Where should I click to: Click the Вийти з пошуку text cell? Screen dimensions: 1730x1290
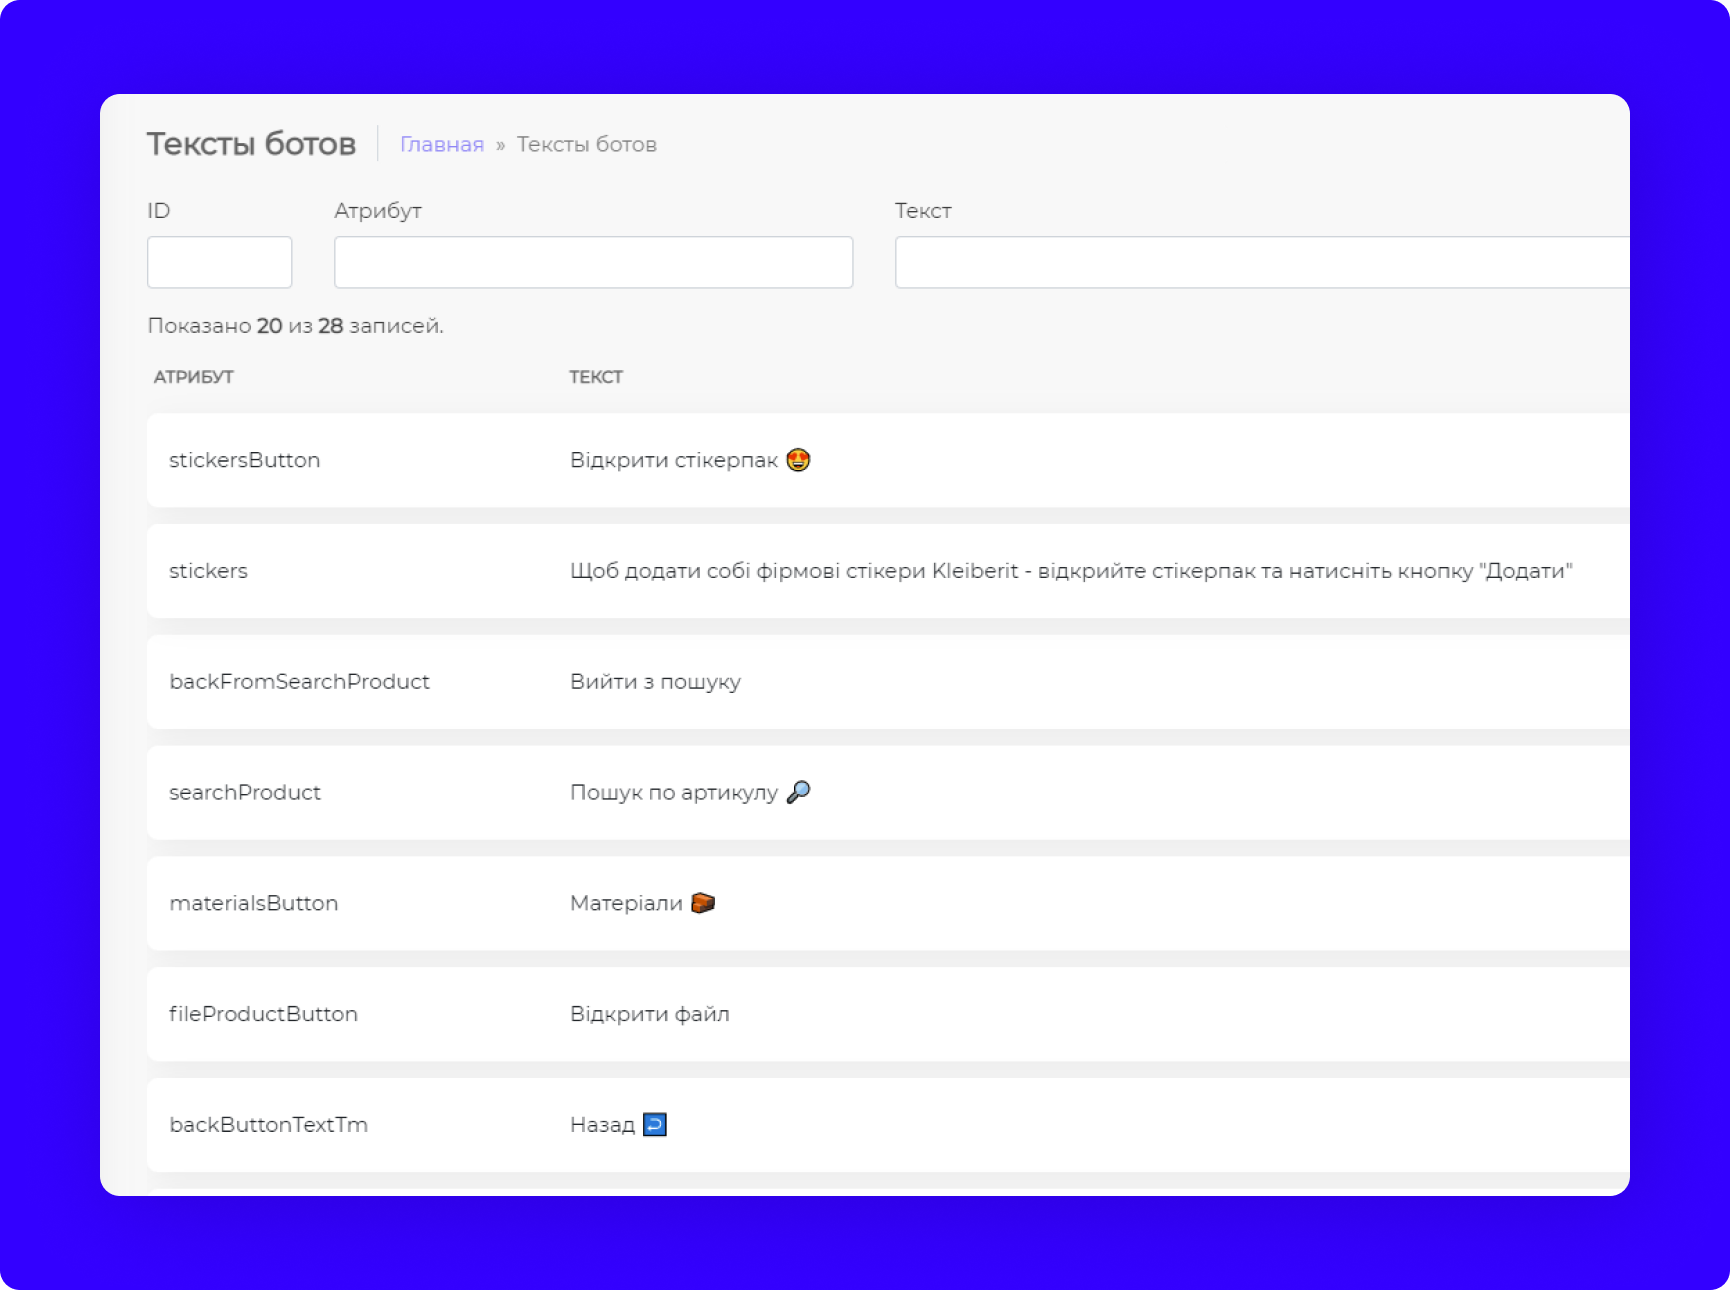[x=655, y=682]
